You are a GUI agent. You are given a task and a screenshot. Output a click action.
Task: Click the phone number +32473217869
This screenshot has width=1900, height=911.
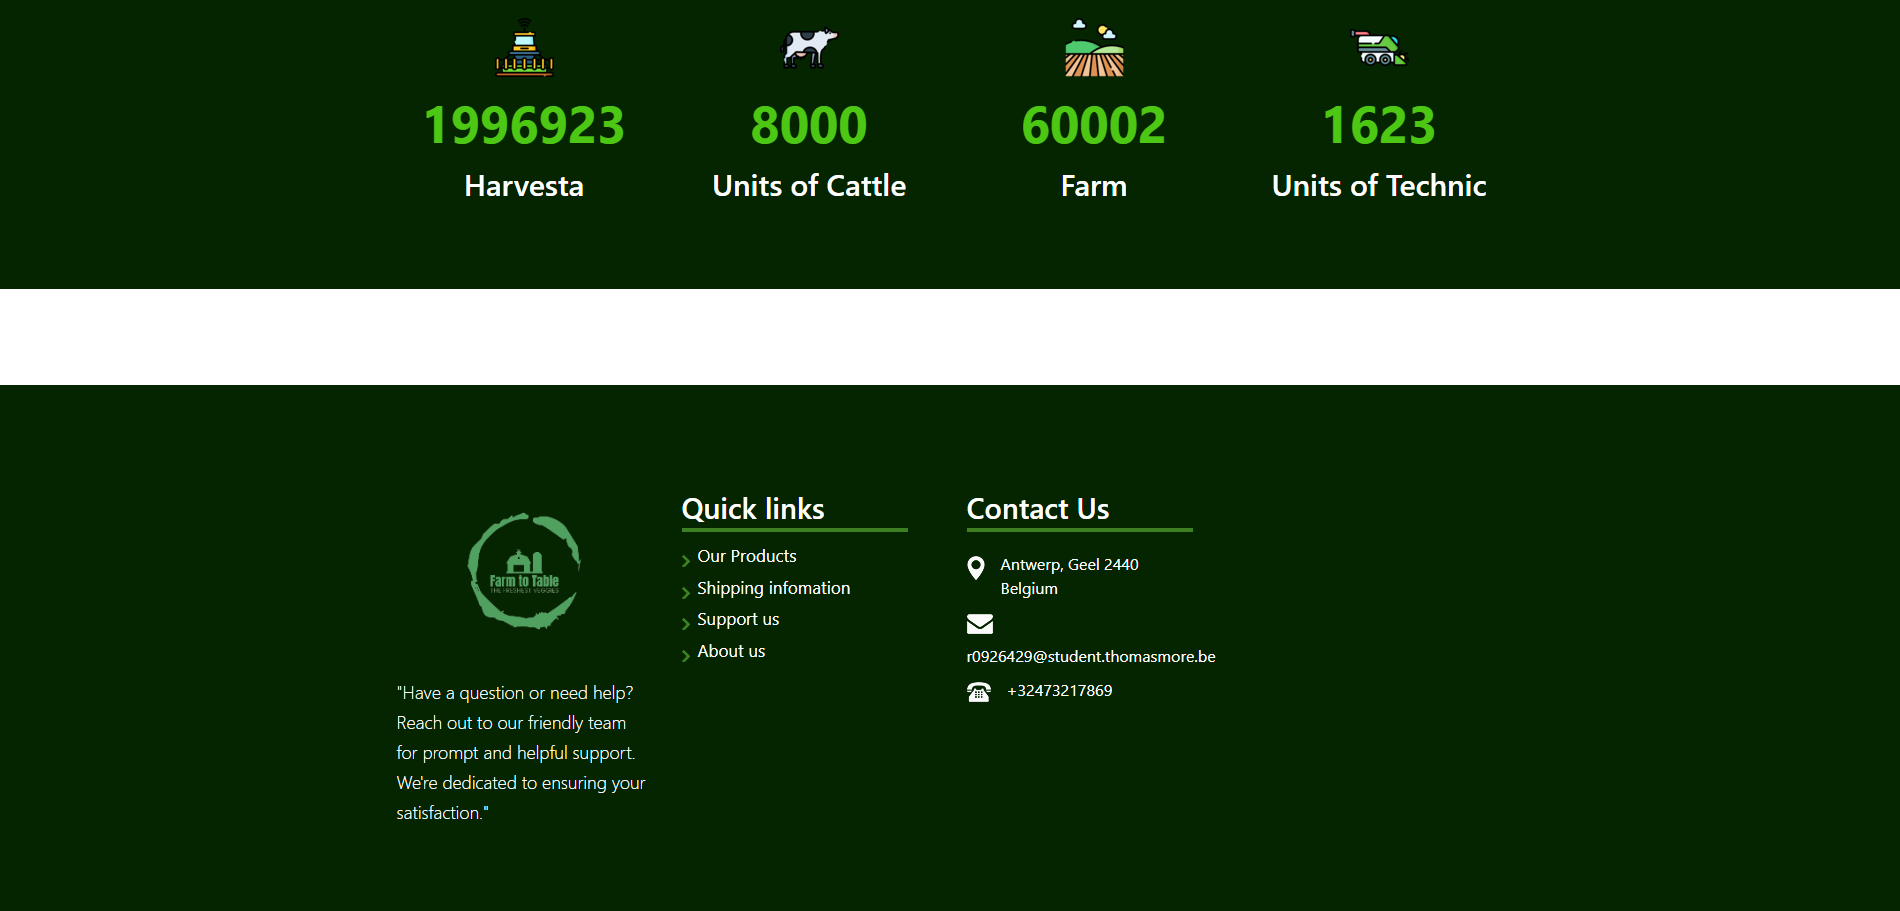[1060, 691]
